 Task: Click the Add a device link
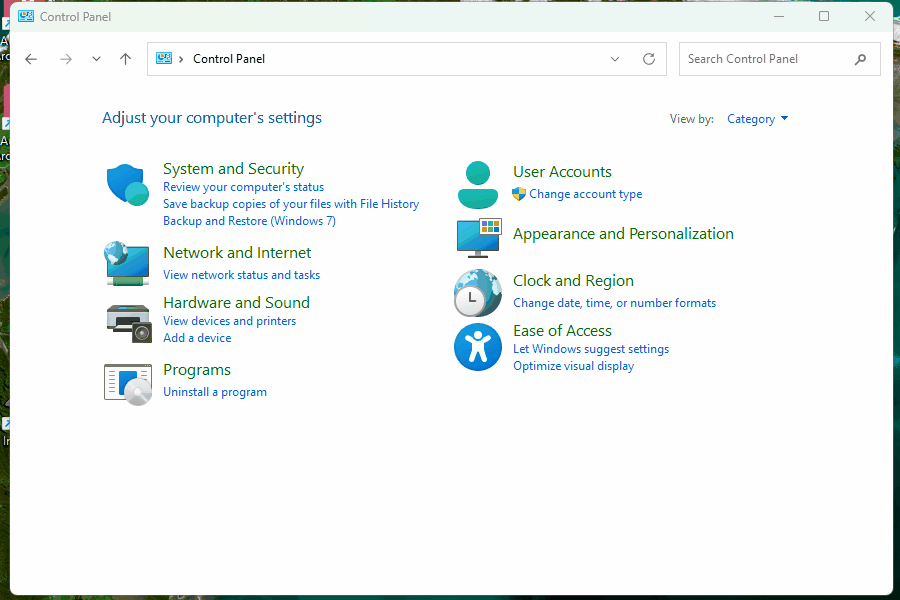(x=197, y=338)
